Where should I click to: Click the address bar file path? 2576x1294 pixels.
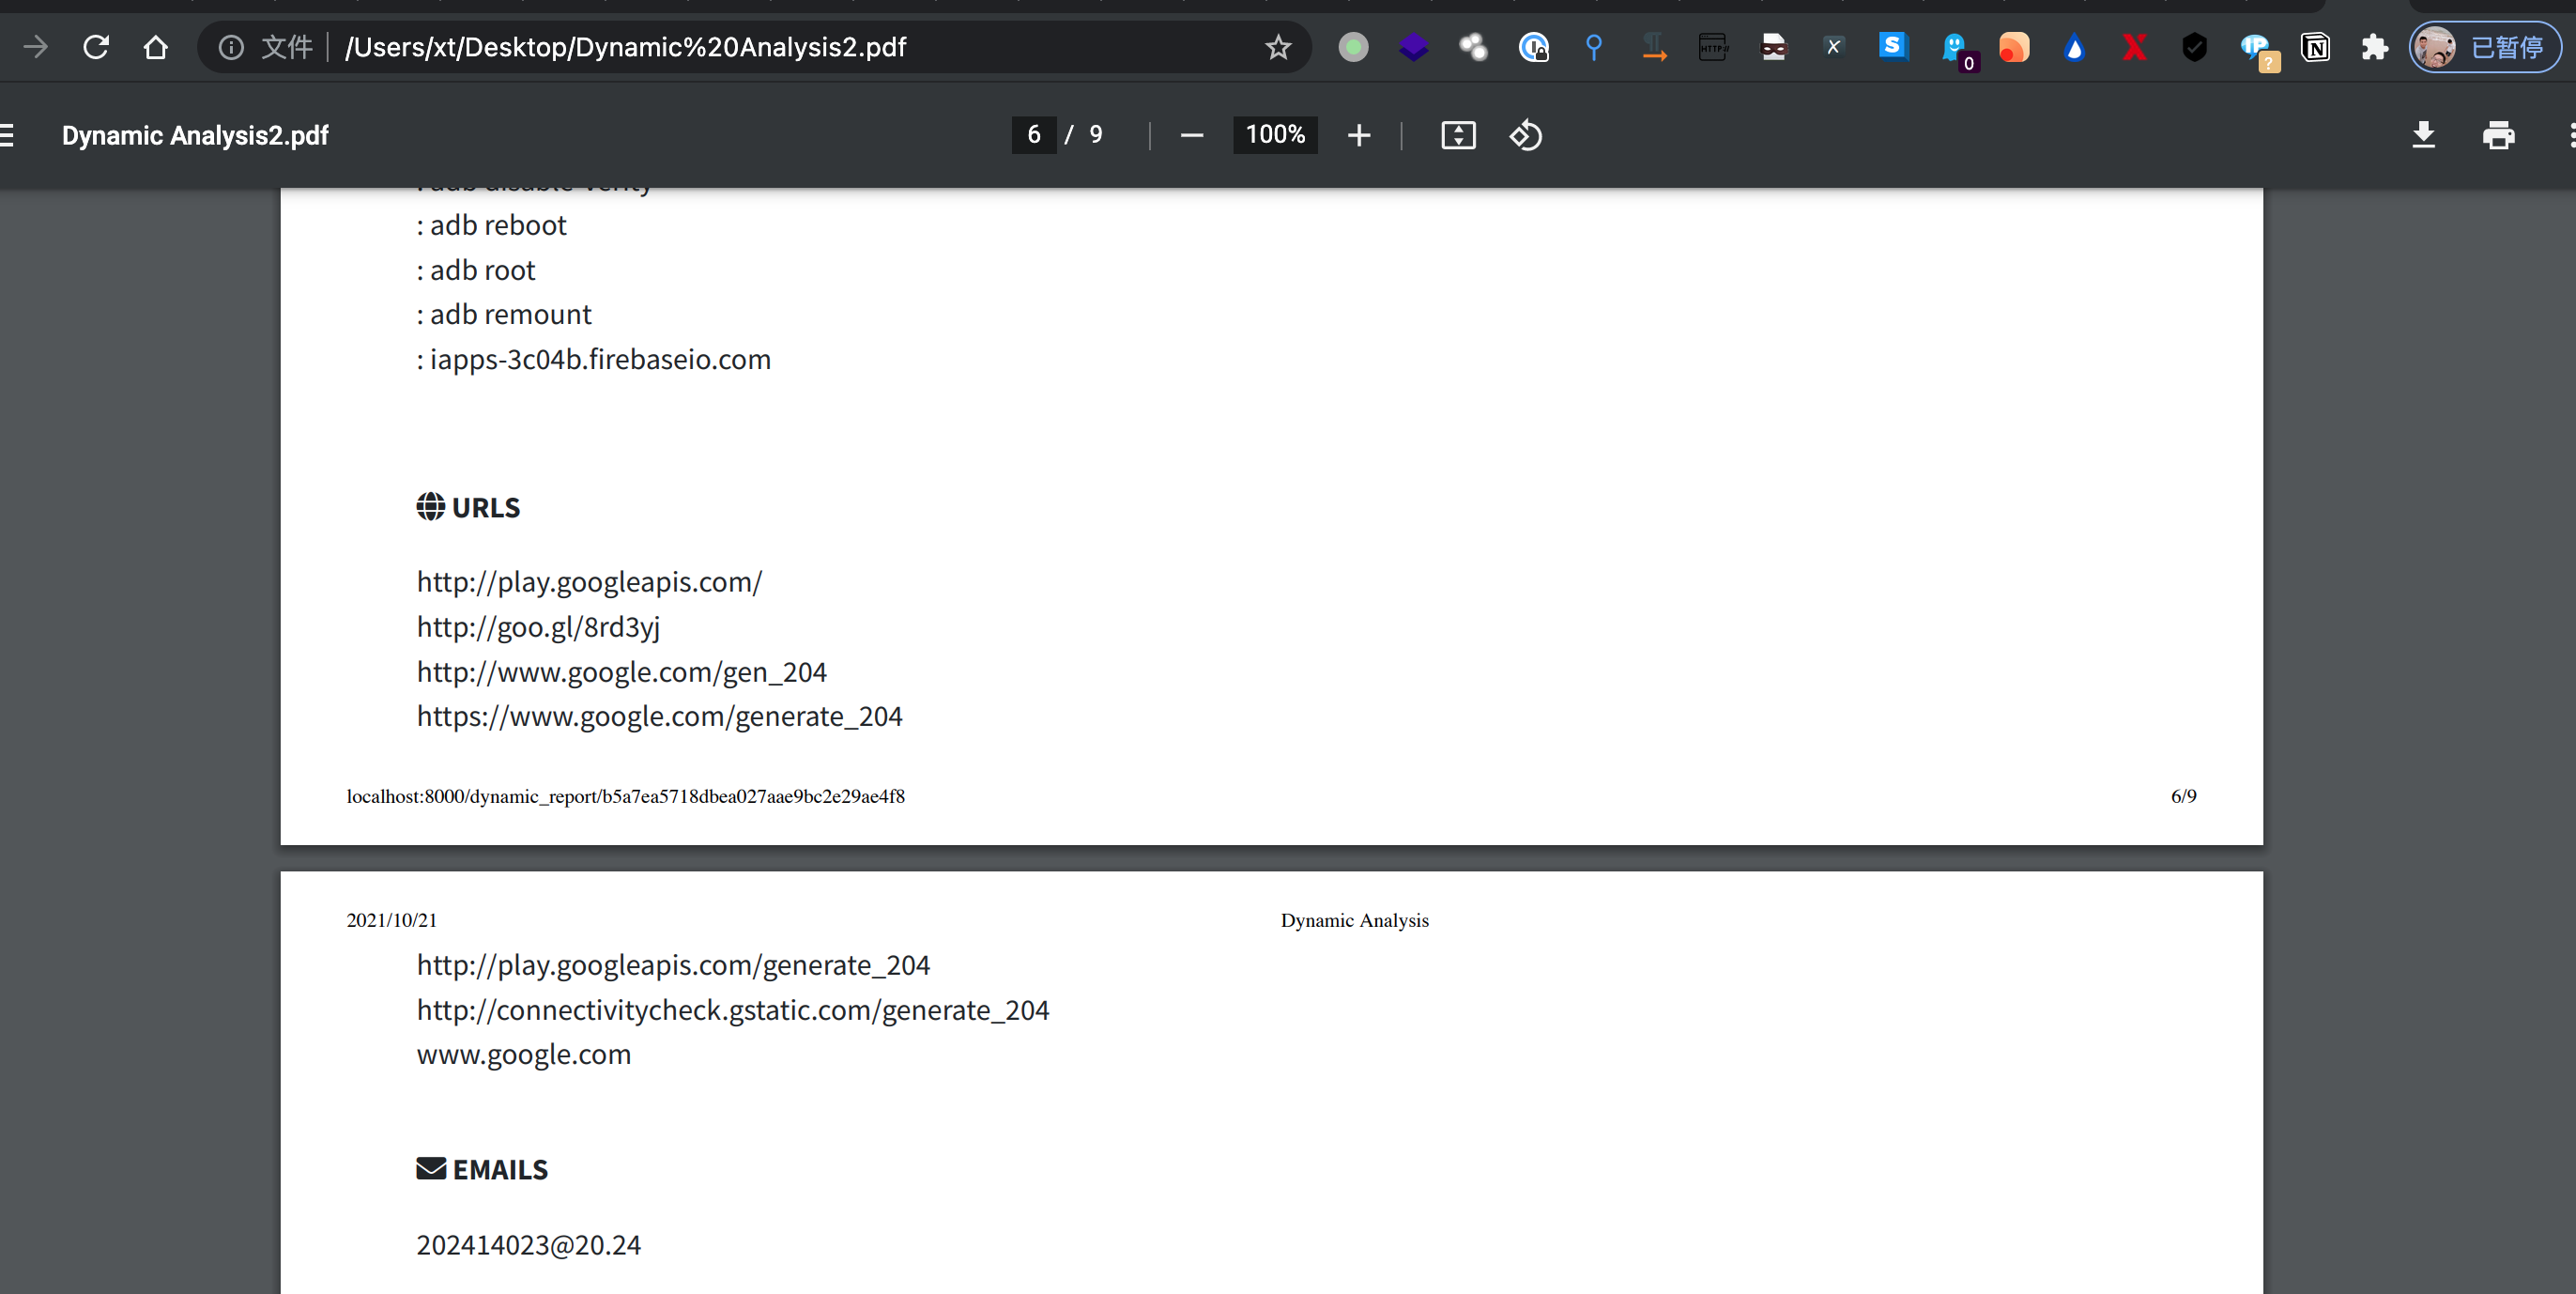pos(625,47)
